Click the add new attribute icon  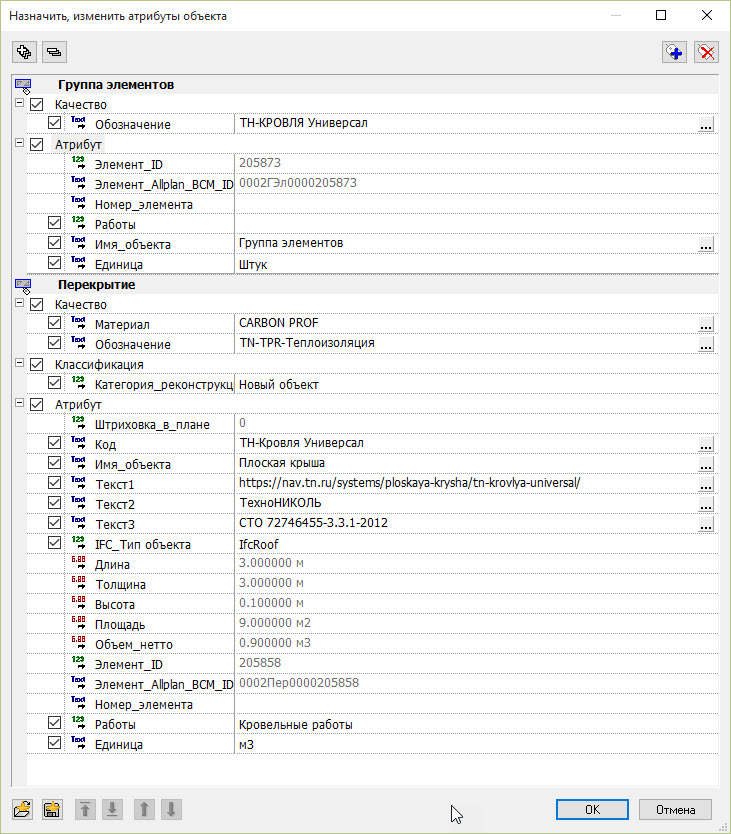(675, 53)
